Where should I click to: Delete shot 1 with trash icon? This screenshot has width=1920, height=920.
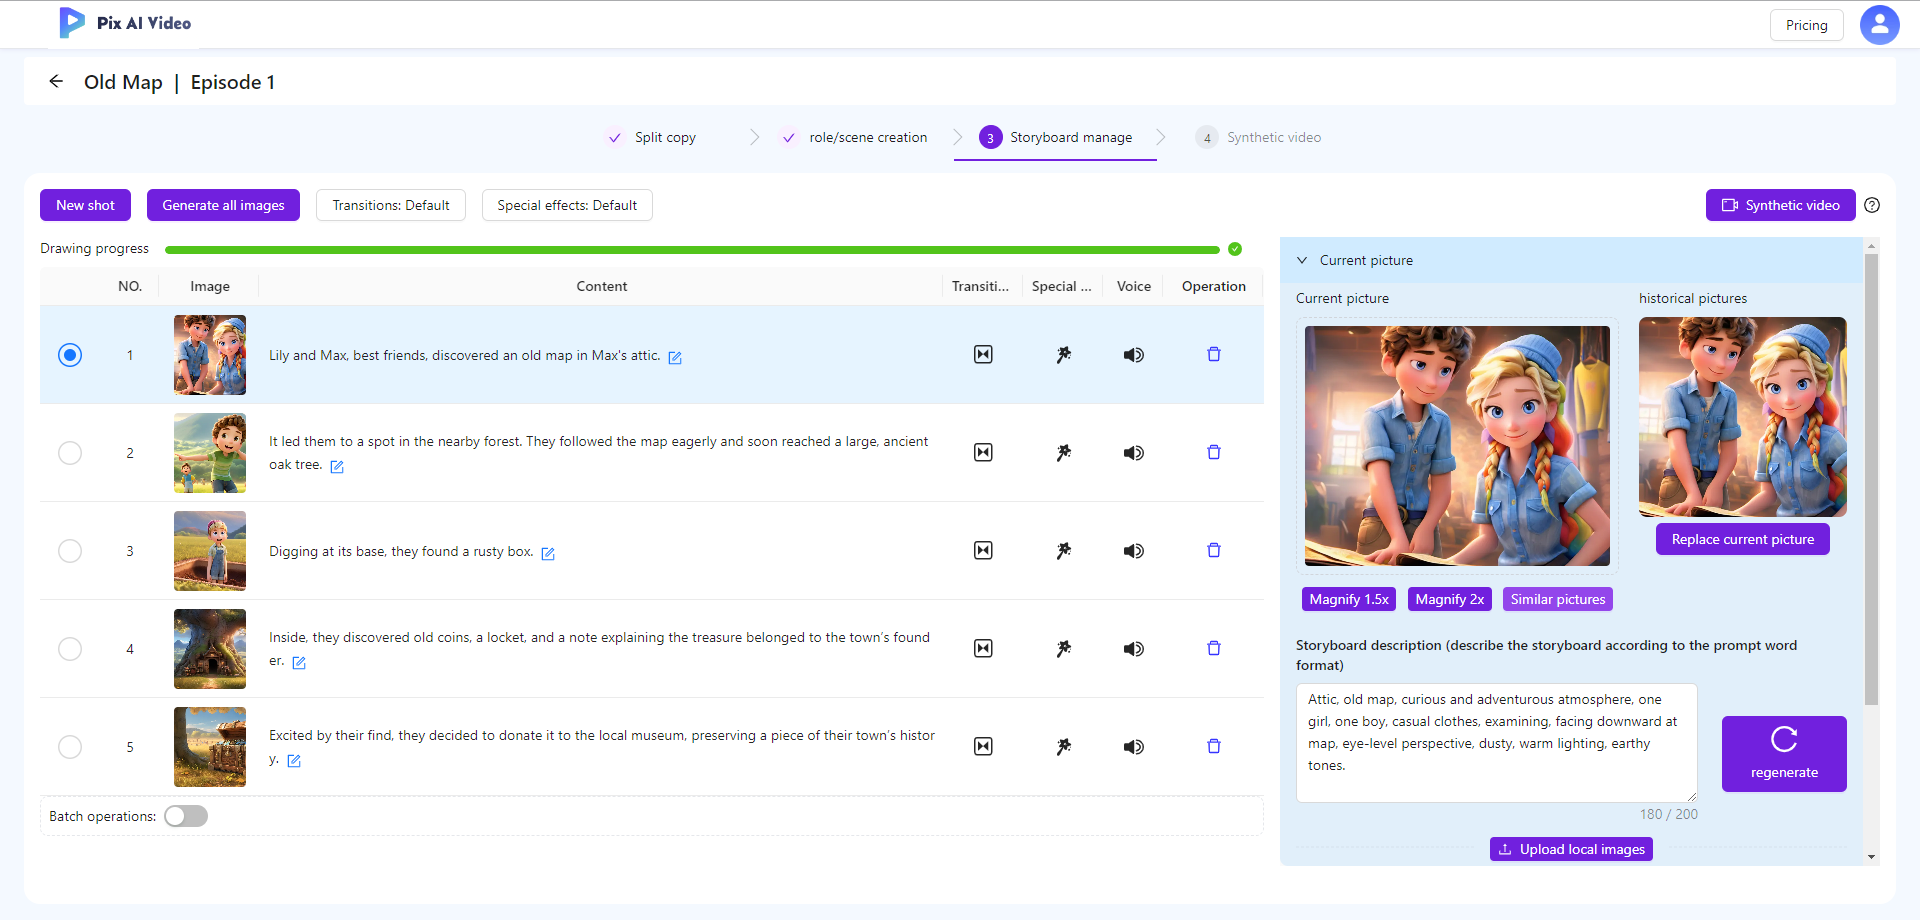coord(1214,354)
